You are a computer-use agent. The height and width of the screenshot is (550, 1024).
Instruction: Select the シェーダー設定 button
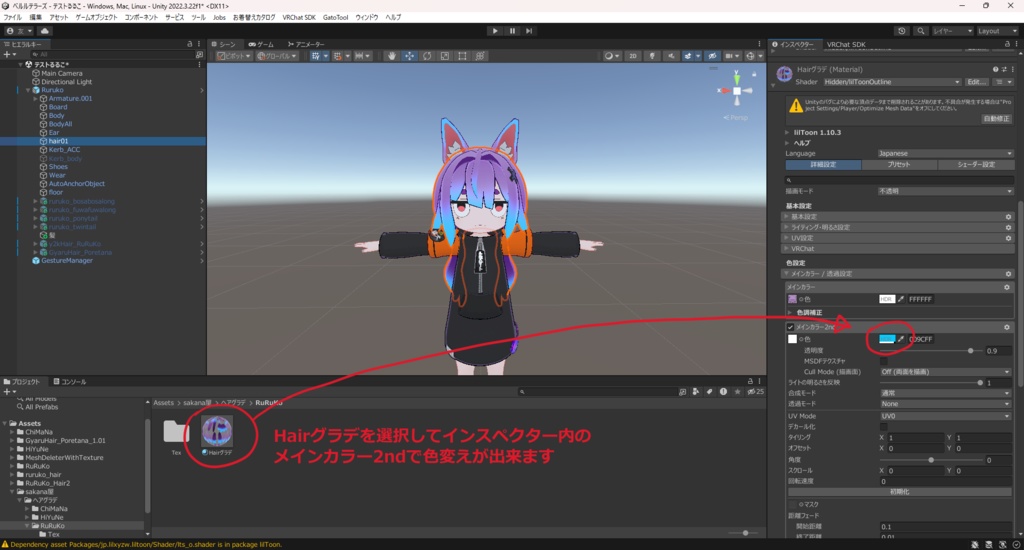point(976,165)
